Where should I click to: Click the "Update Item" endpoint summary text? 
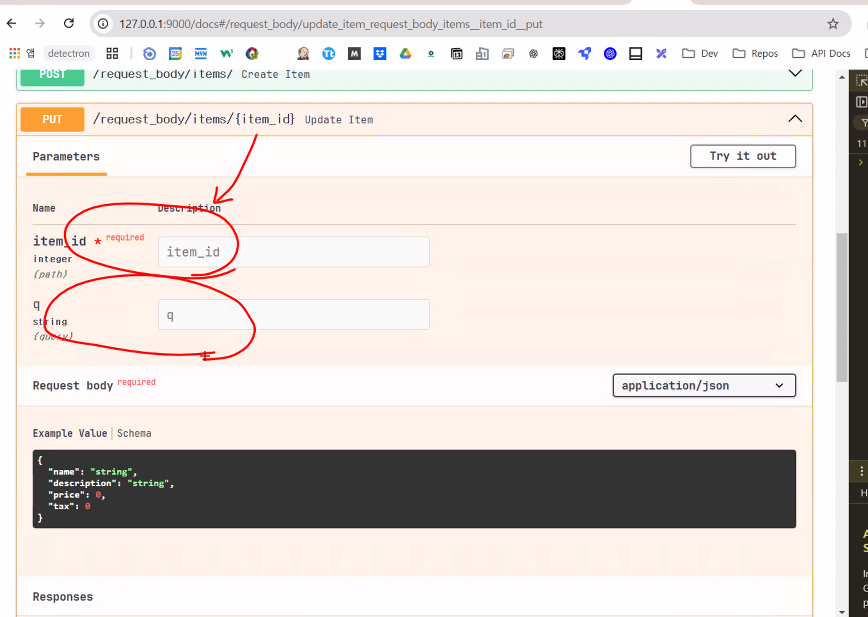pos(339,120)
